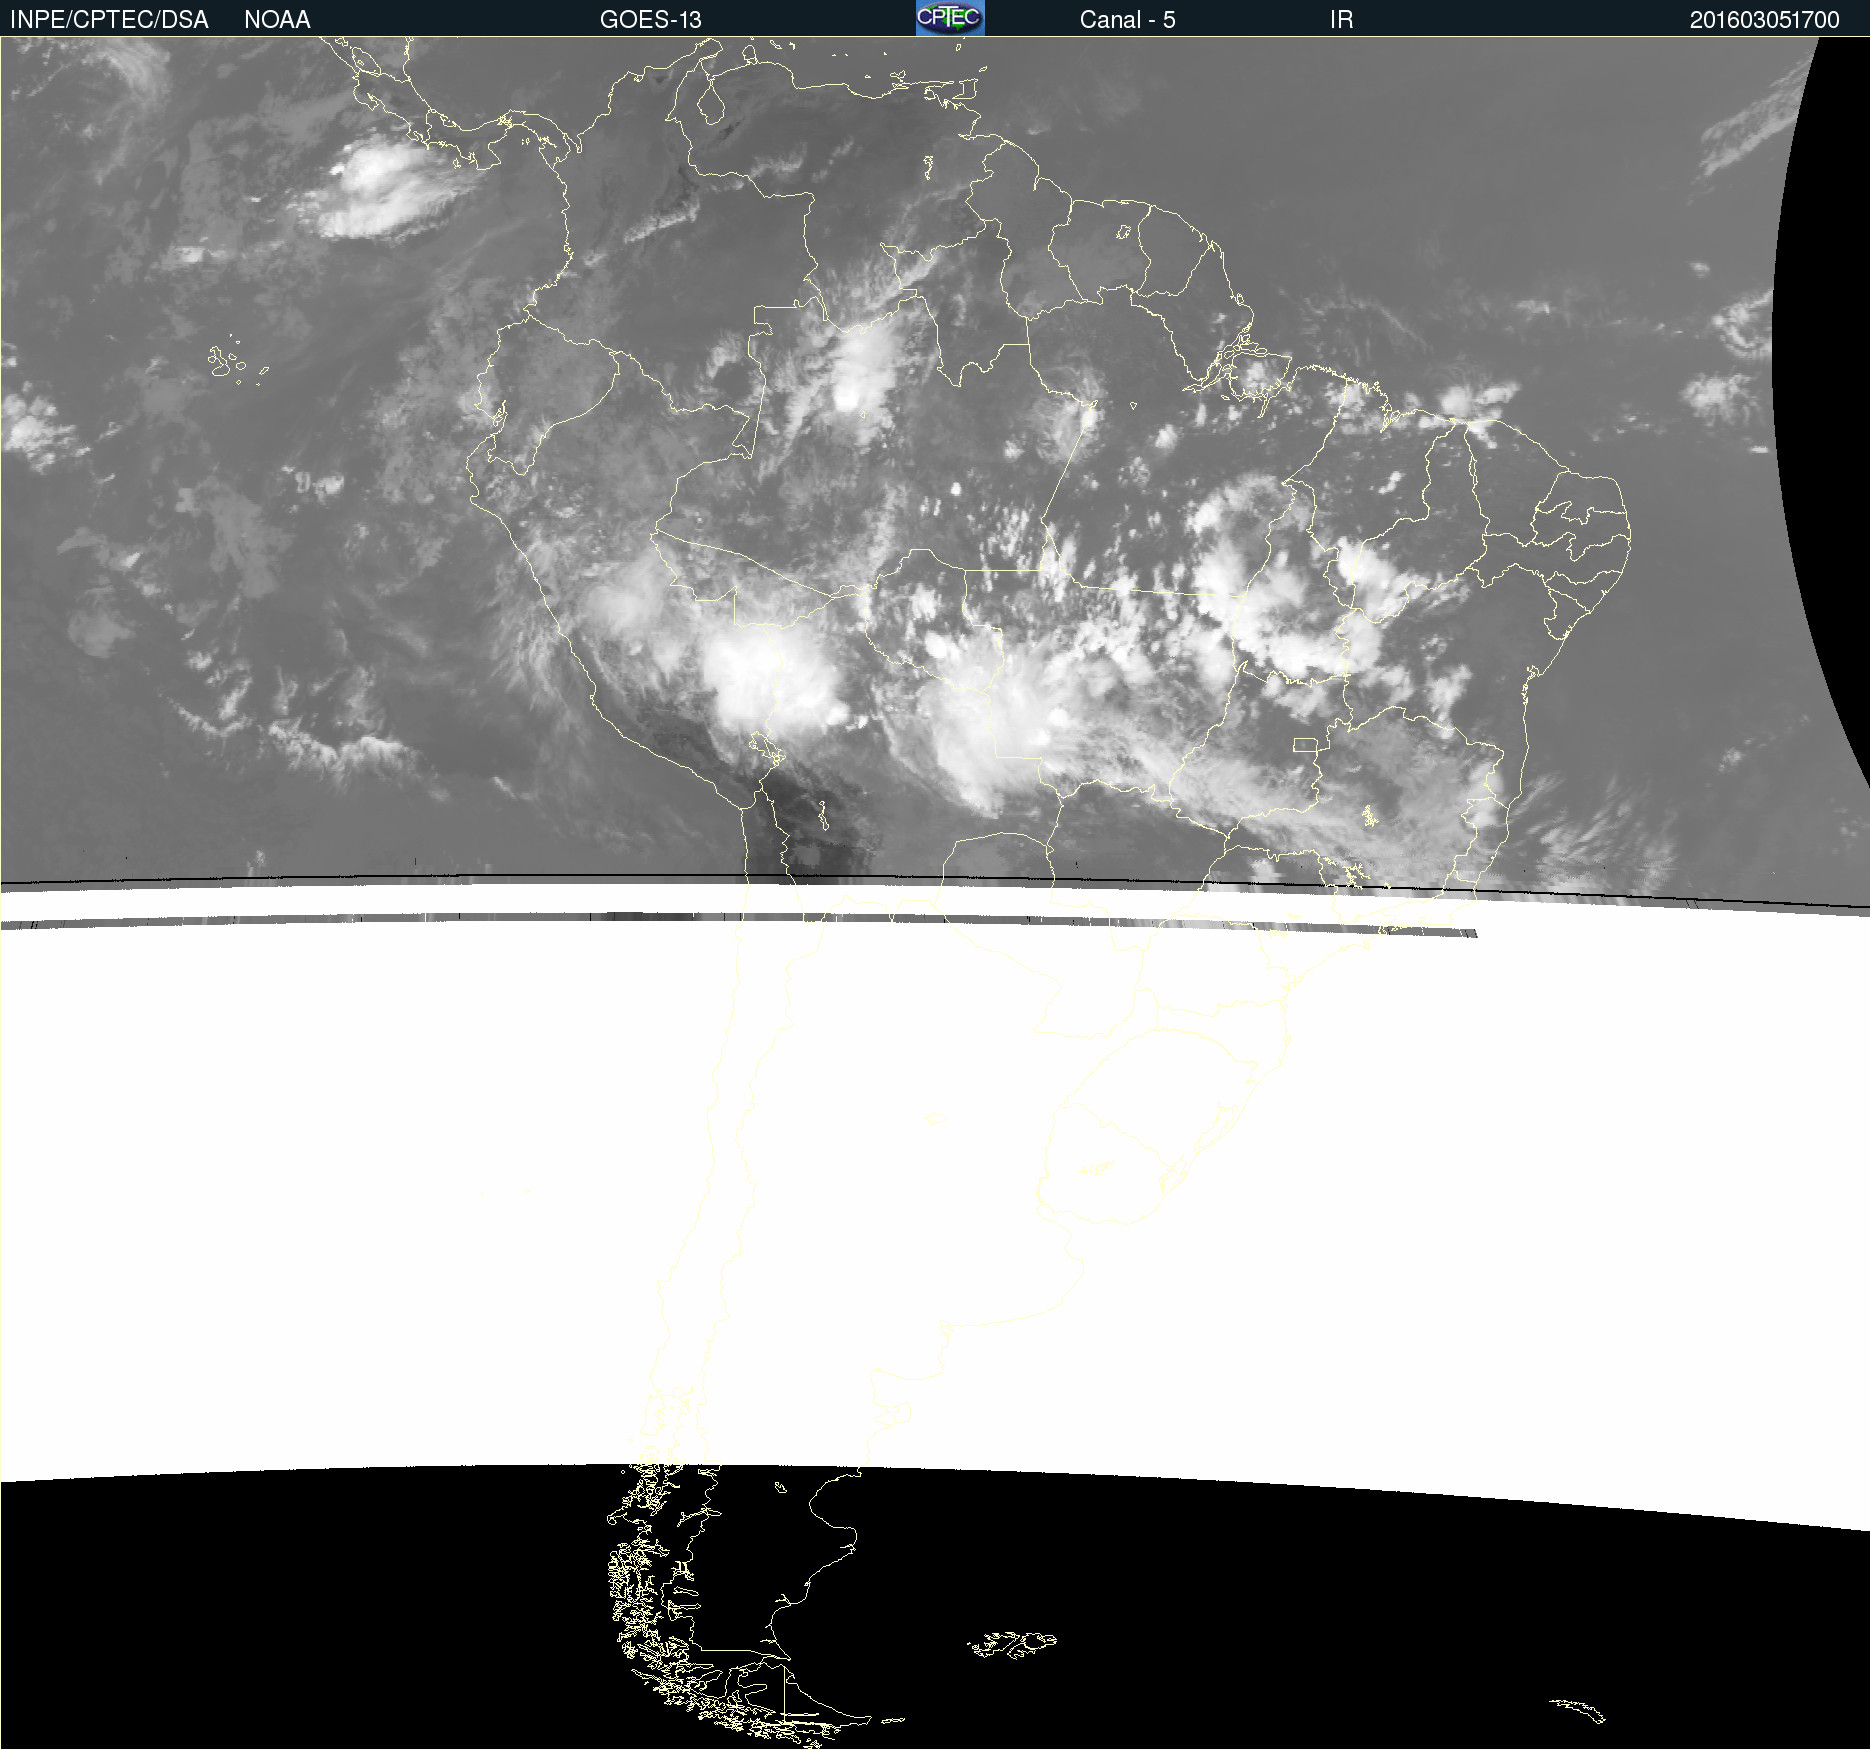Click the NOAA label in the header

tap(277, 20)
